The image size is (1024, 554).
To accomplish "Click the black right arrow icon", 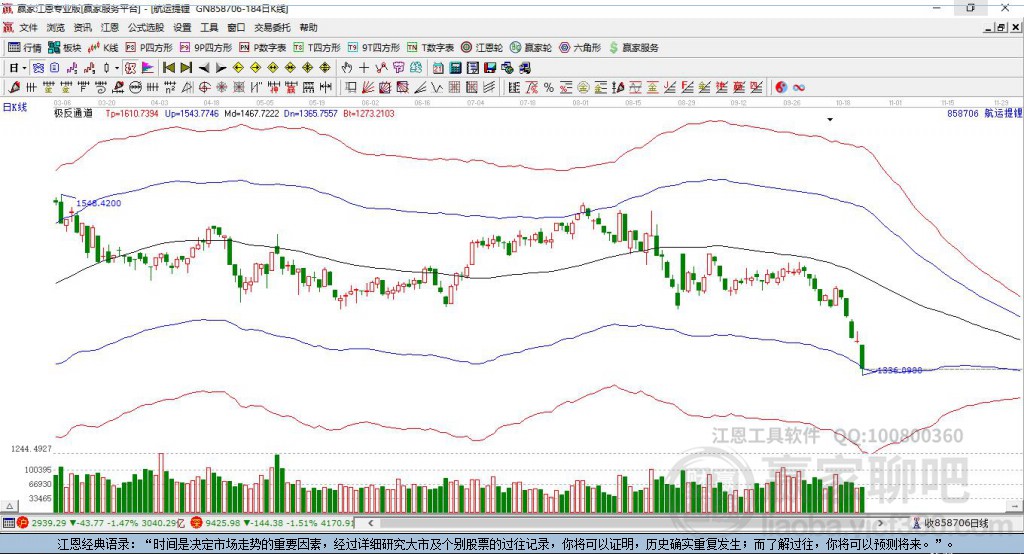I will pos(221,68).
